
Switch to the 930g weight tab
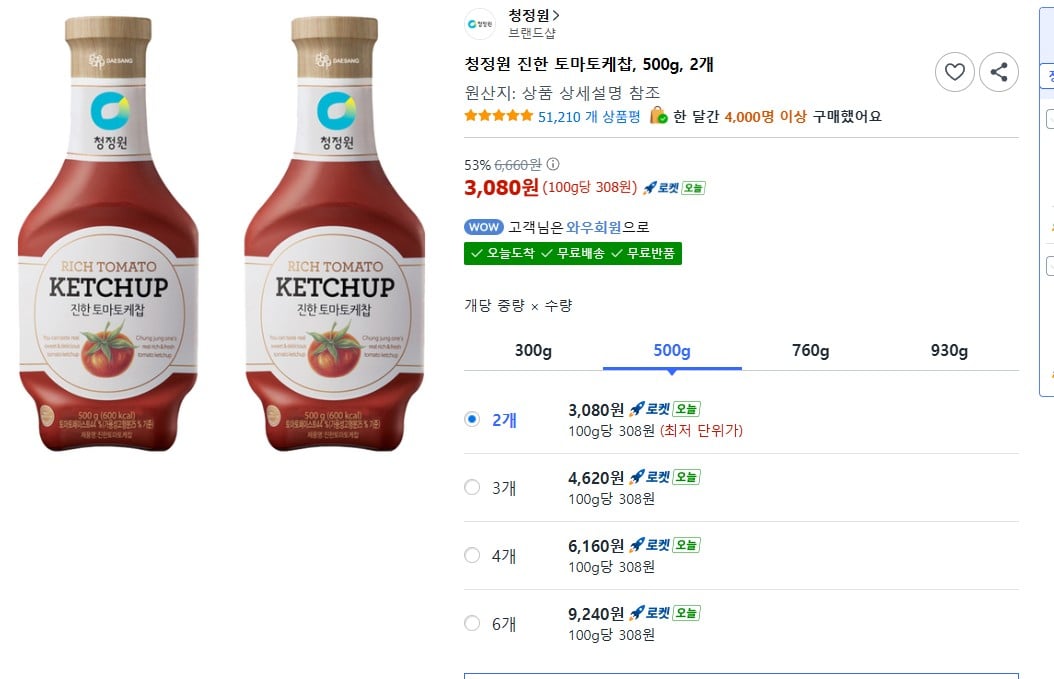pos(948,350)
